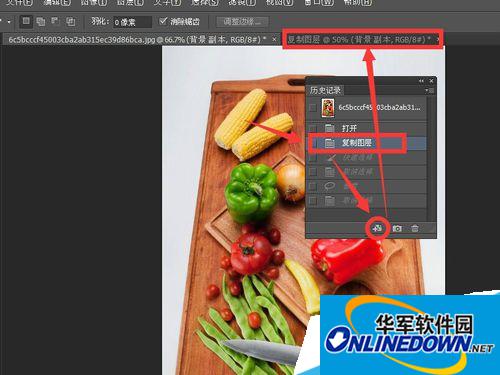This screenshot has width=500, height=375.
Task: Set history brush source on the snapshot row
Action: (x=313, y=108)
